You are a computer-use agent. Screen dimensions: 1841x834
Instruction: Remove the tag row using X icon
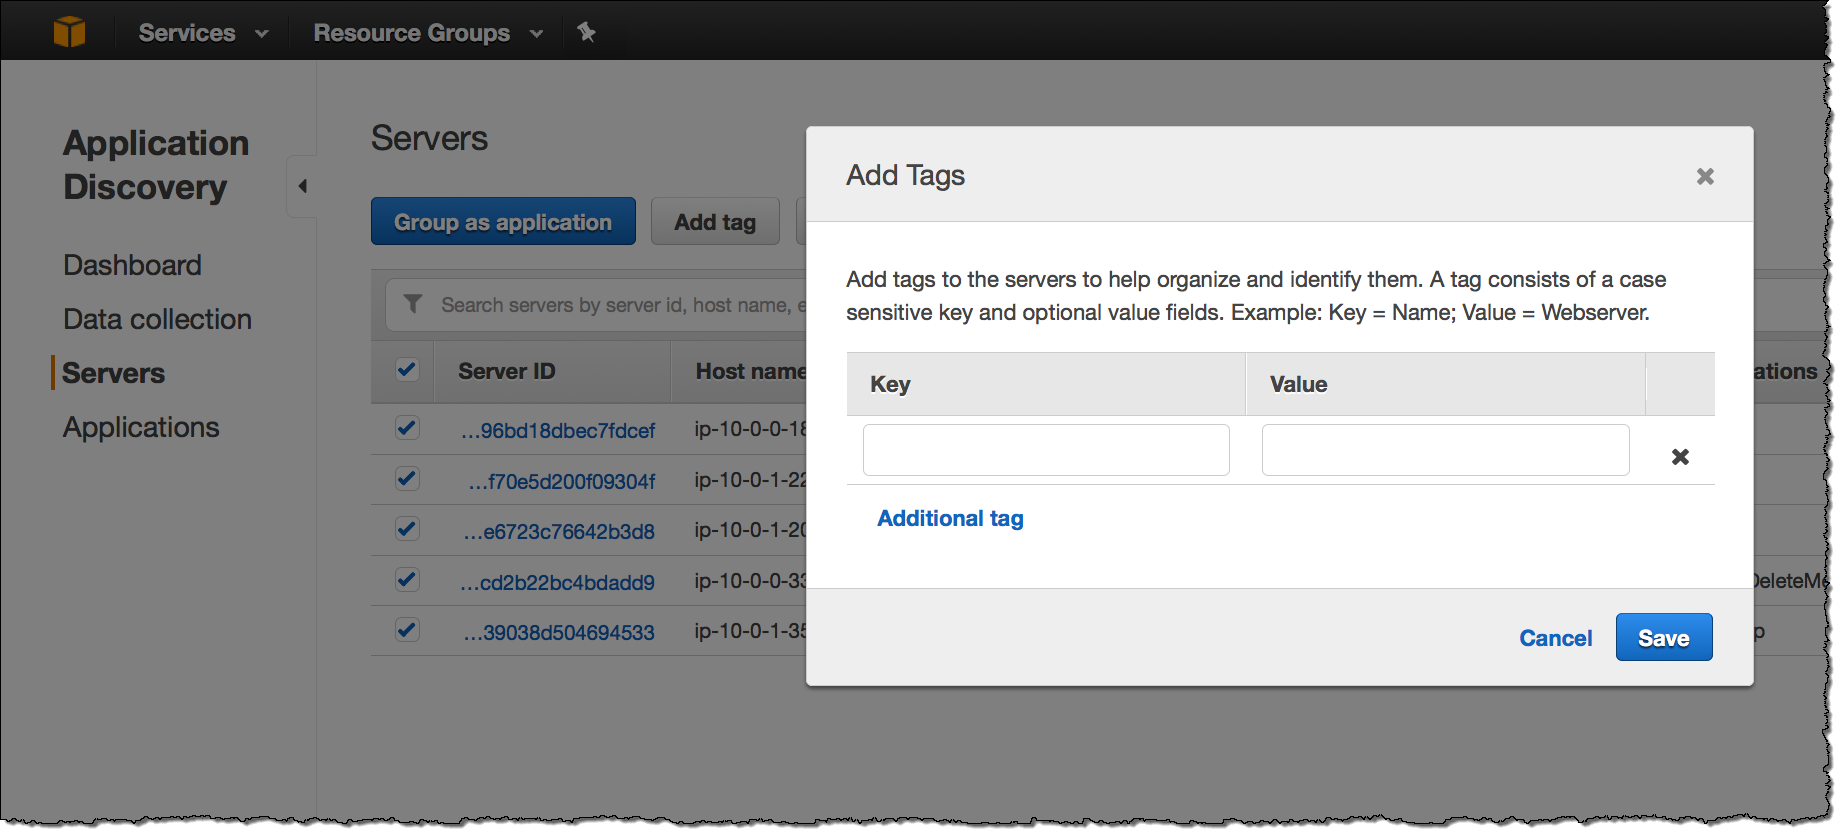coord(1680,457)
